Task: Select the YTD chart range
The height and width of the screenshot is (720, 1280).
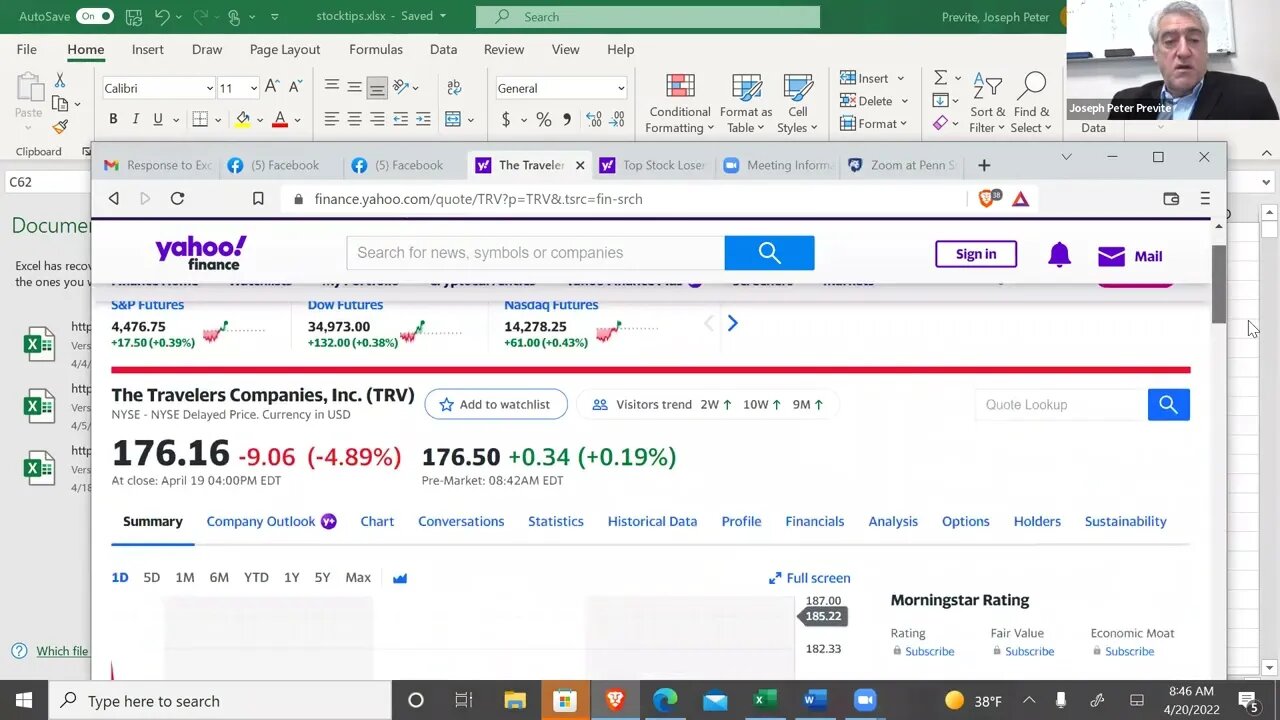Action: tap(256, 578)
